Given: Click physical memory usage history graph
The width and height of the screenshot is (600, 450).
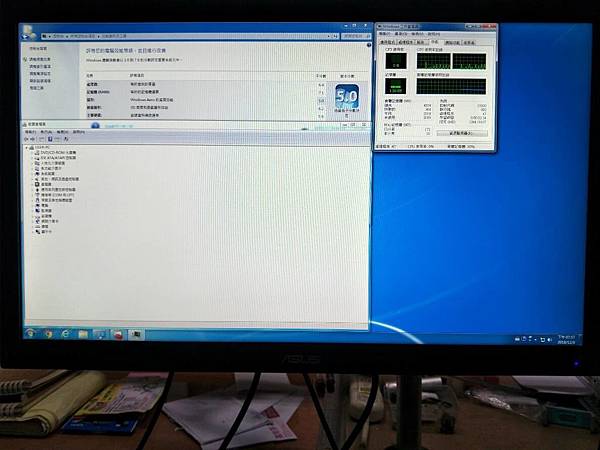Looking at the screenshot, I should [x=452, y=86].
